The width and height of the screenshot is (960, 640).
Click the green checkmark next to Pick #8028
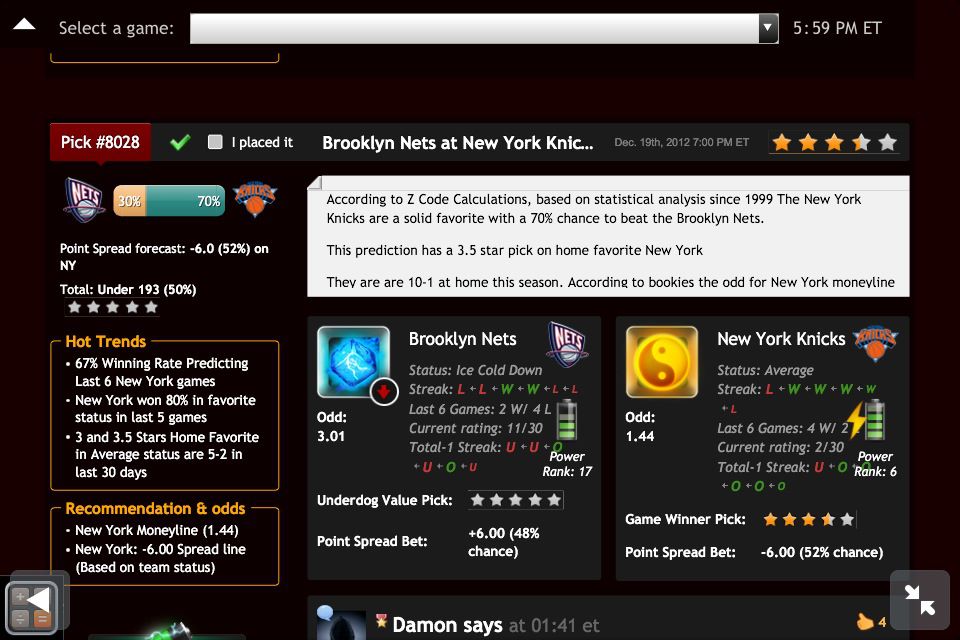pos(180,142)
